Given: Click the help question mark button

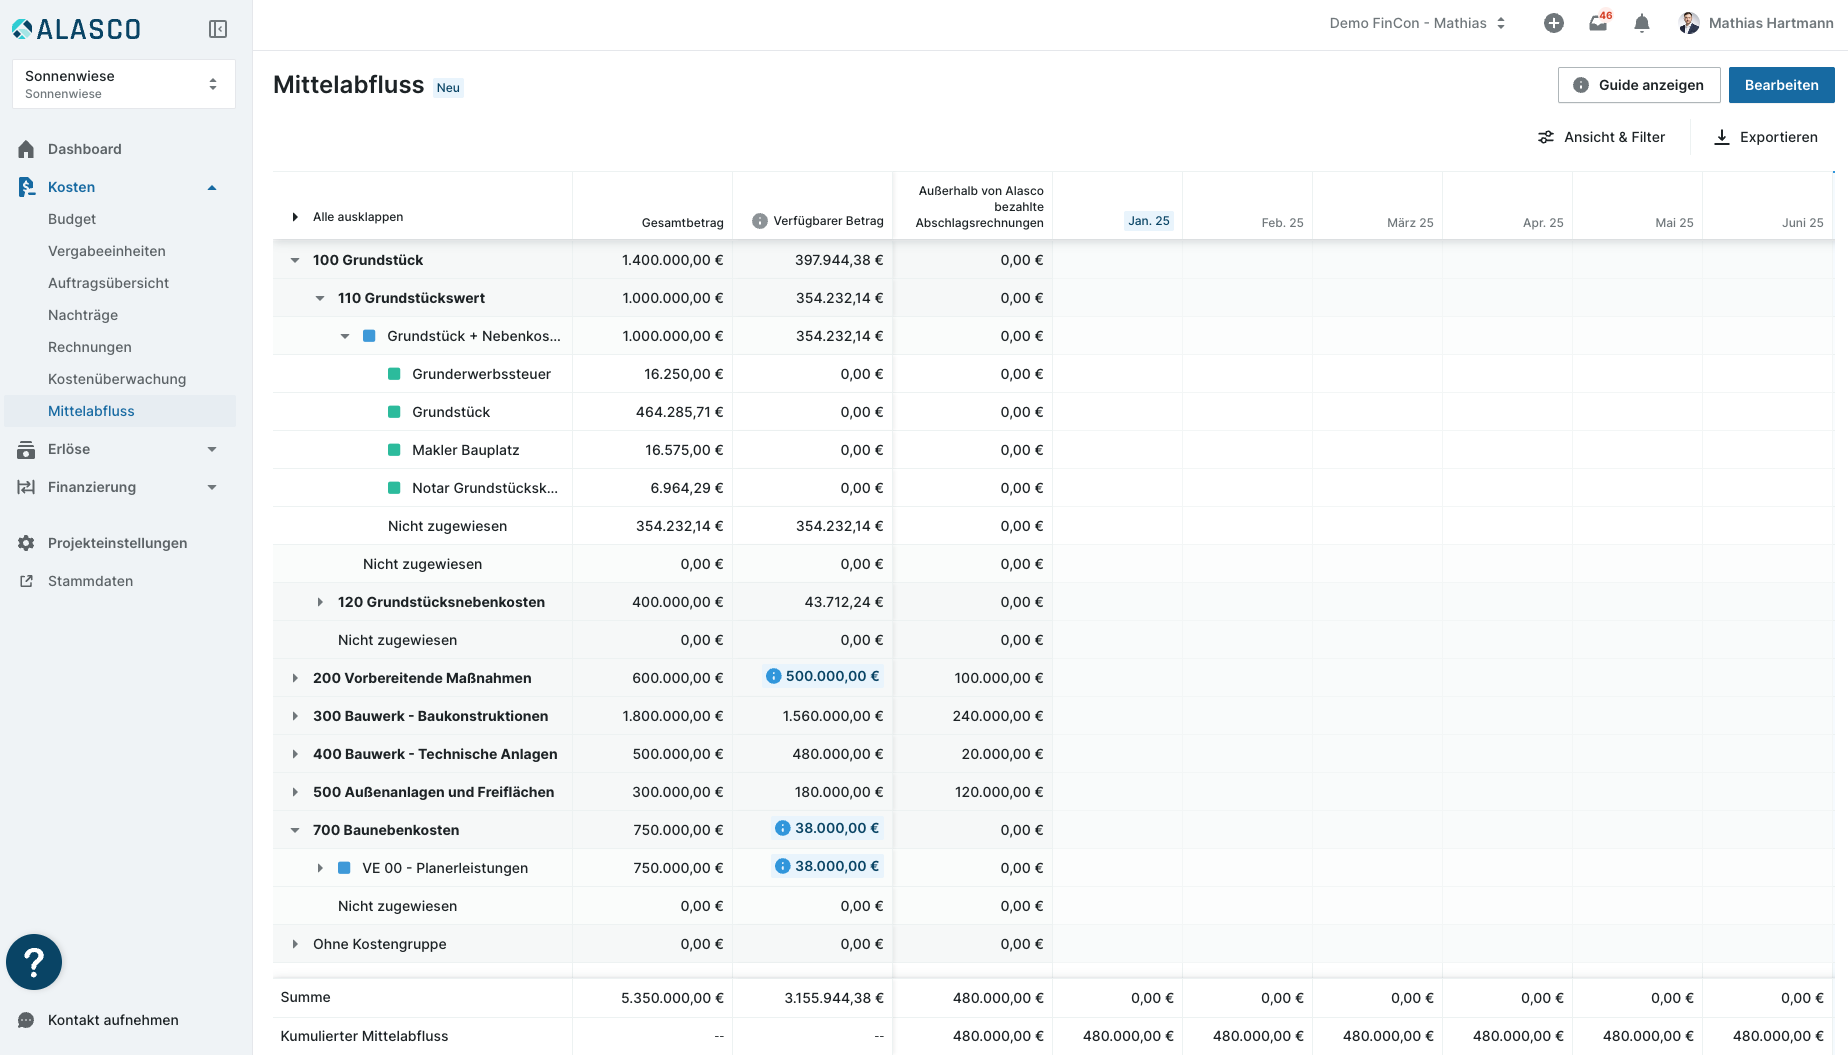Looking at the screenshot, I should 34,962.
